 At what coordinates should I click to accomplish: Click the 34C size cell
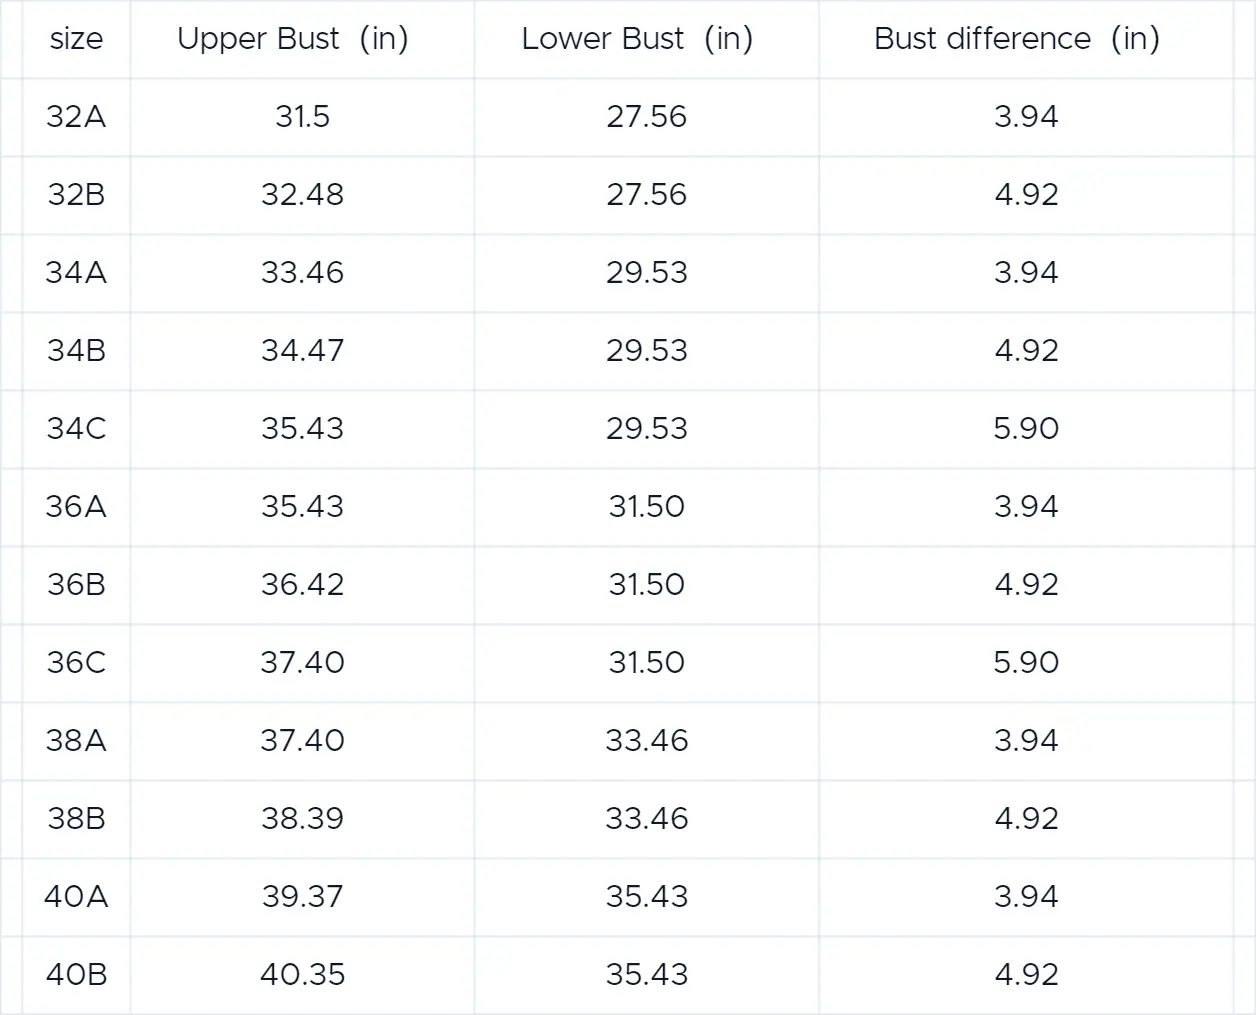tap(76, 429)
